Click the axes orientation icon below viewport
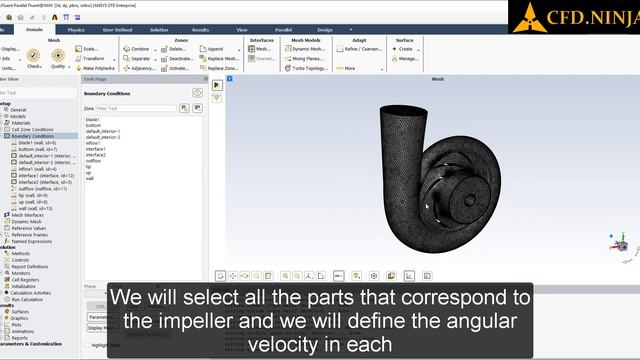This screenshot has width=640, height=360. click(309, 276)
